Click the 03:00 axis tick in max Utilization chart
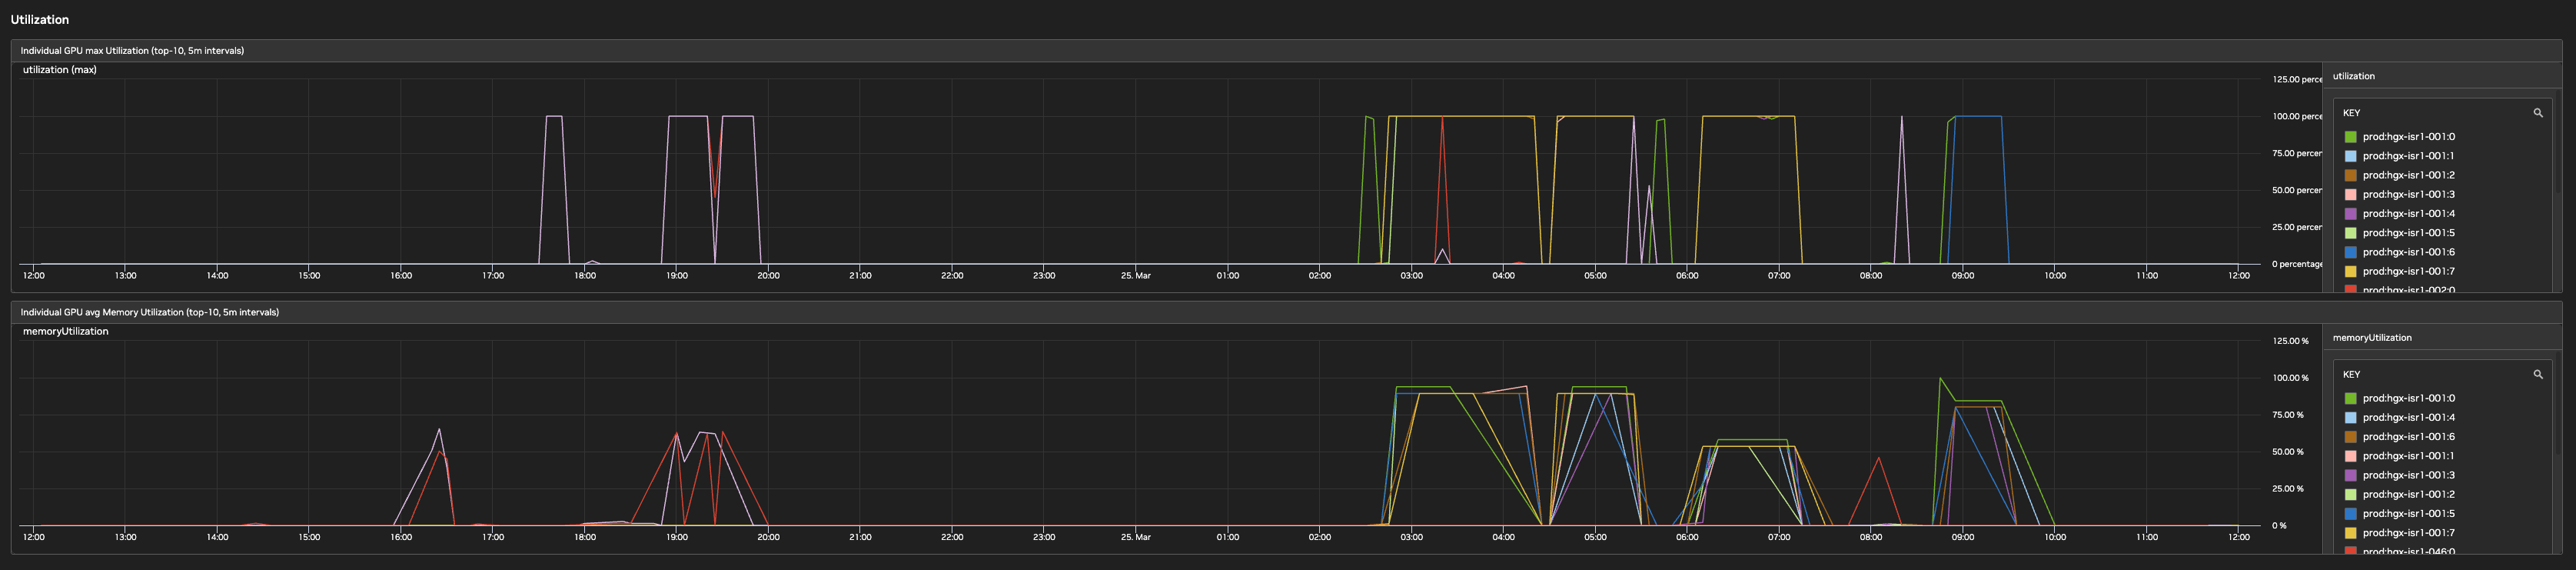 (1411, 275)
